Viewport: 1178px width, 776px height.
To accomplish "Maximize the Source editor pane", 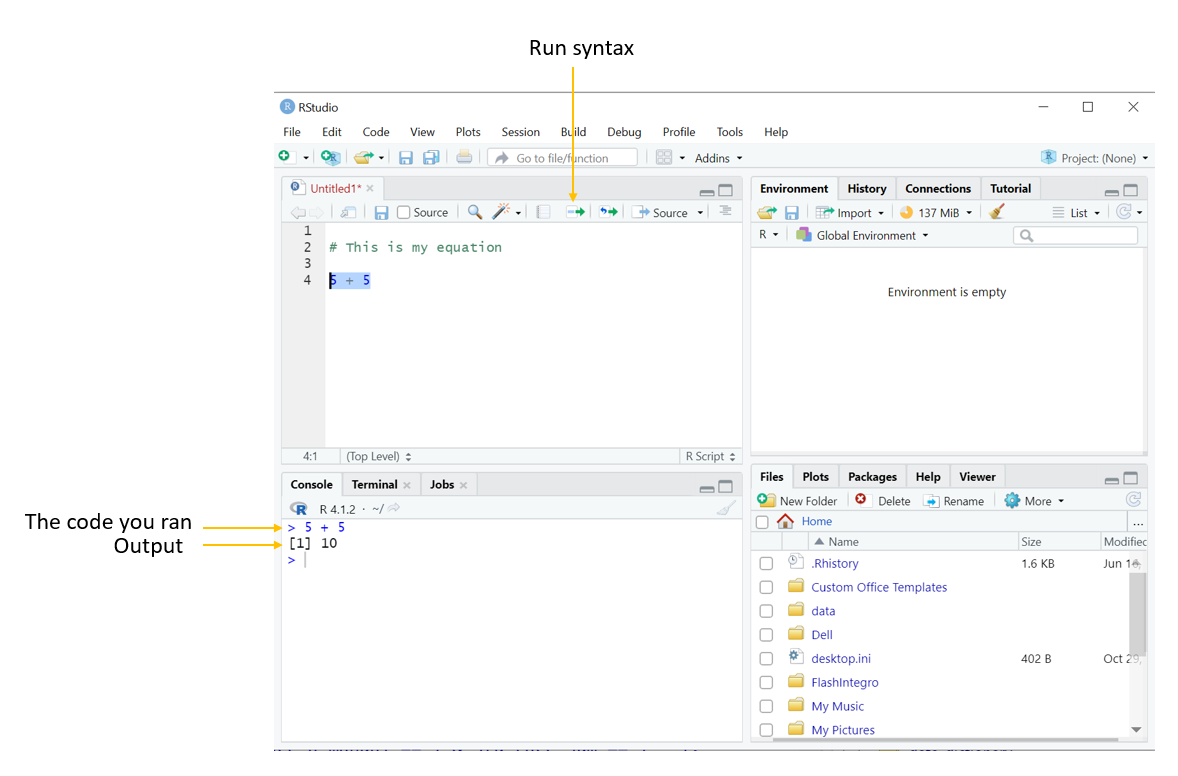I will click(726, 190).
